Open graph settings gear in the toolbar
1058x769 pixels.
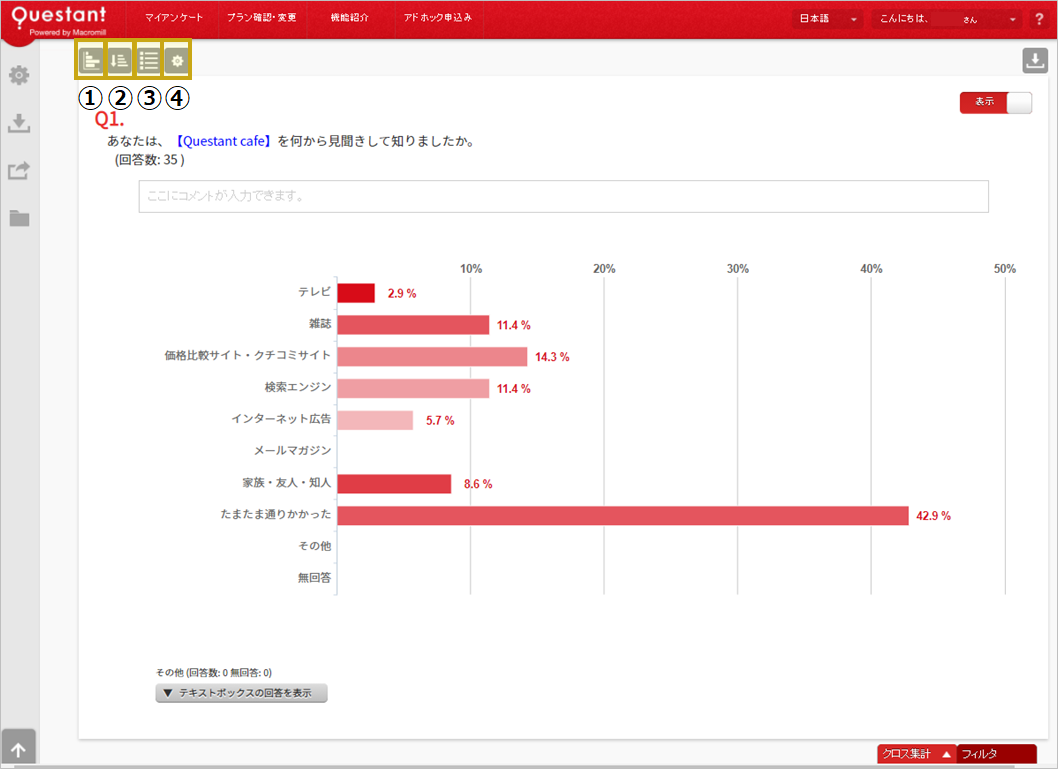(x=177, y=61)
